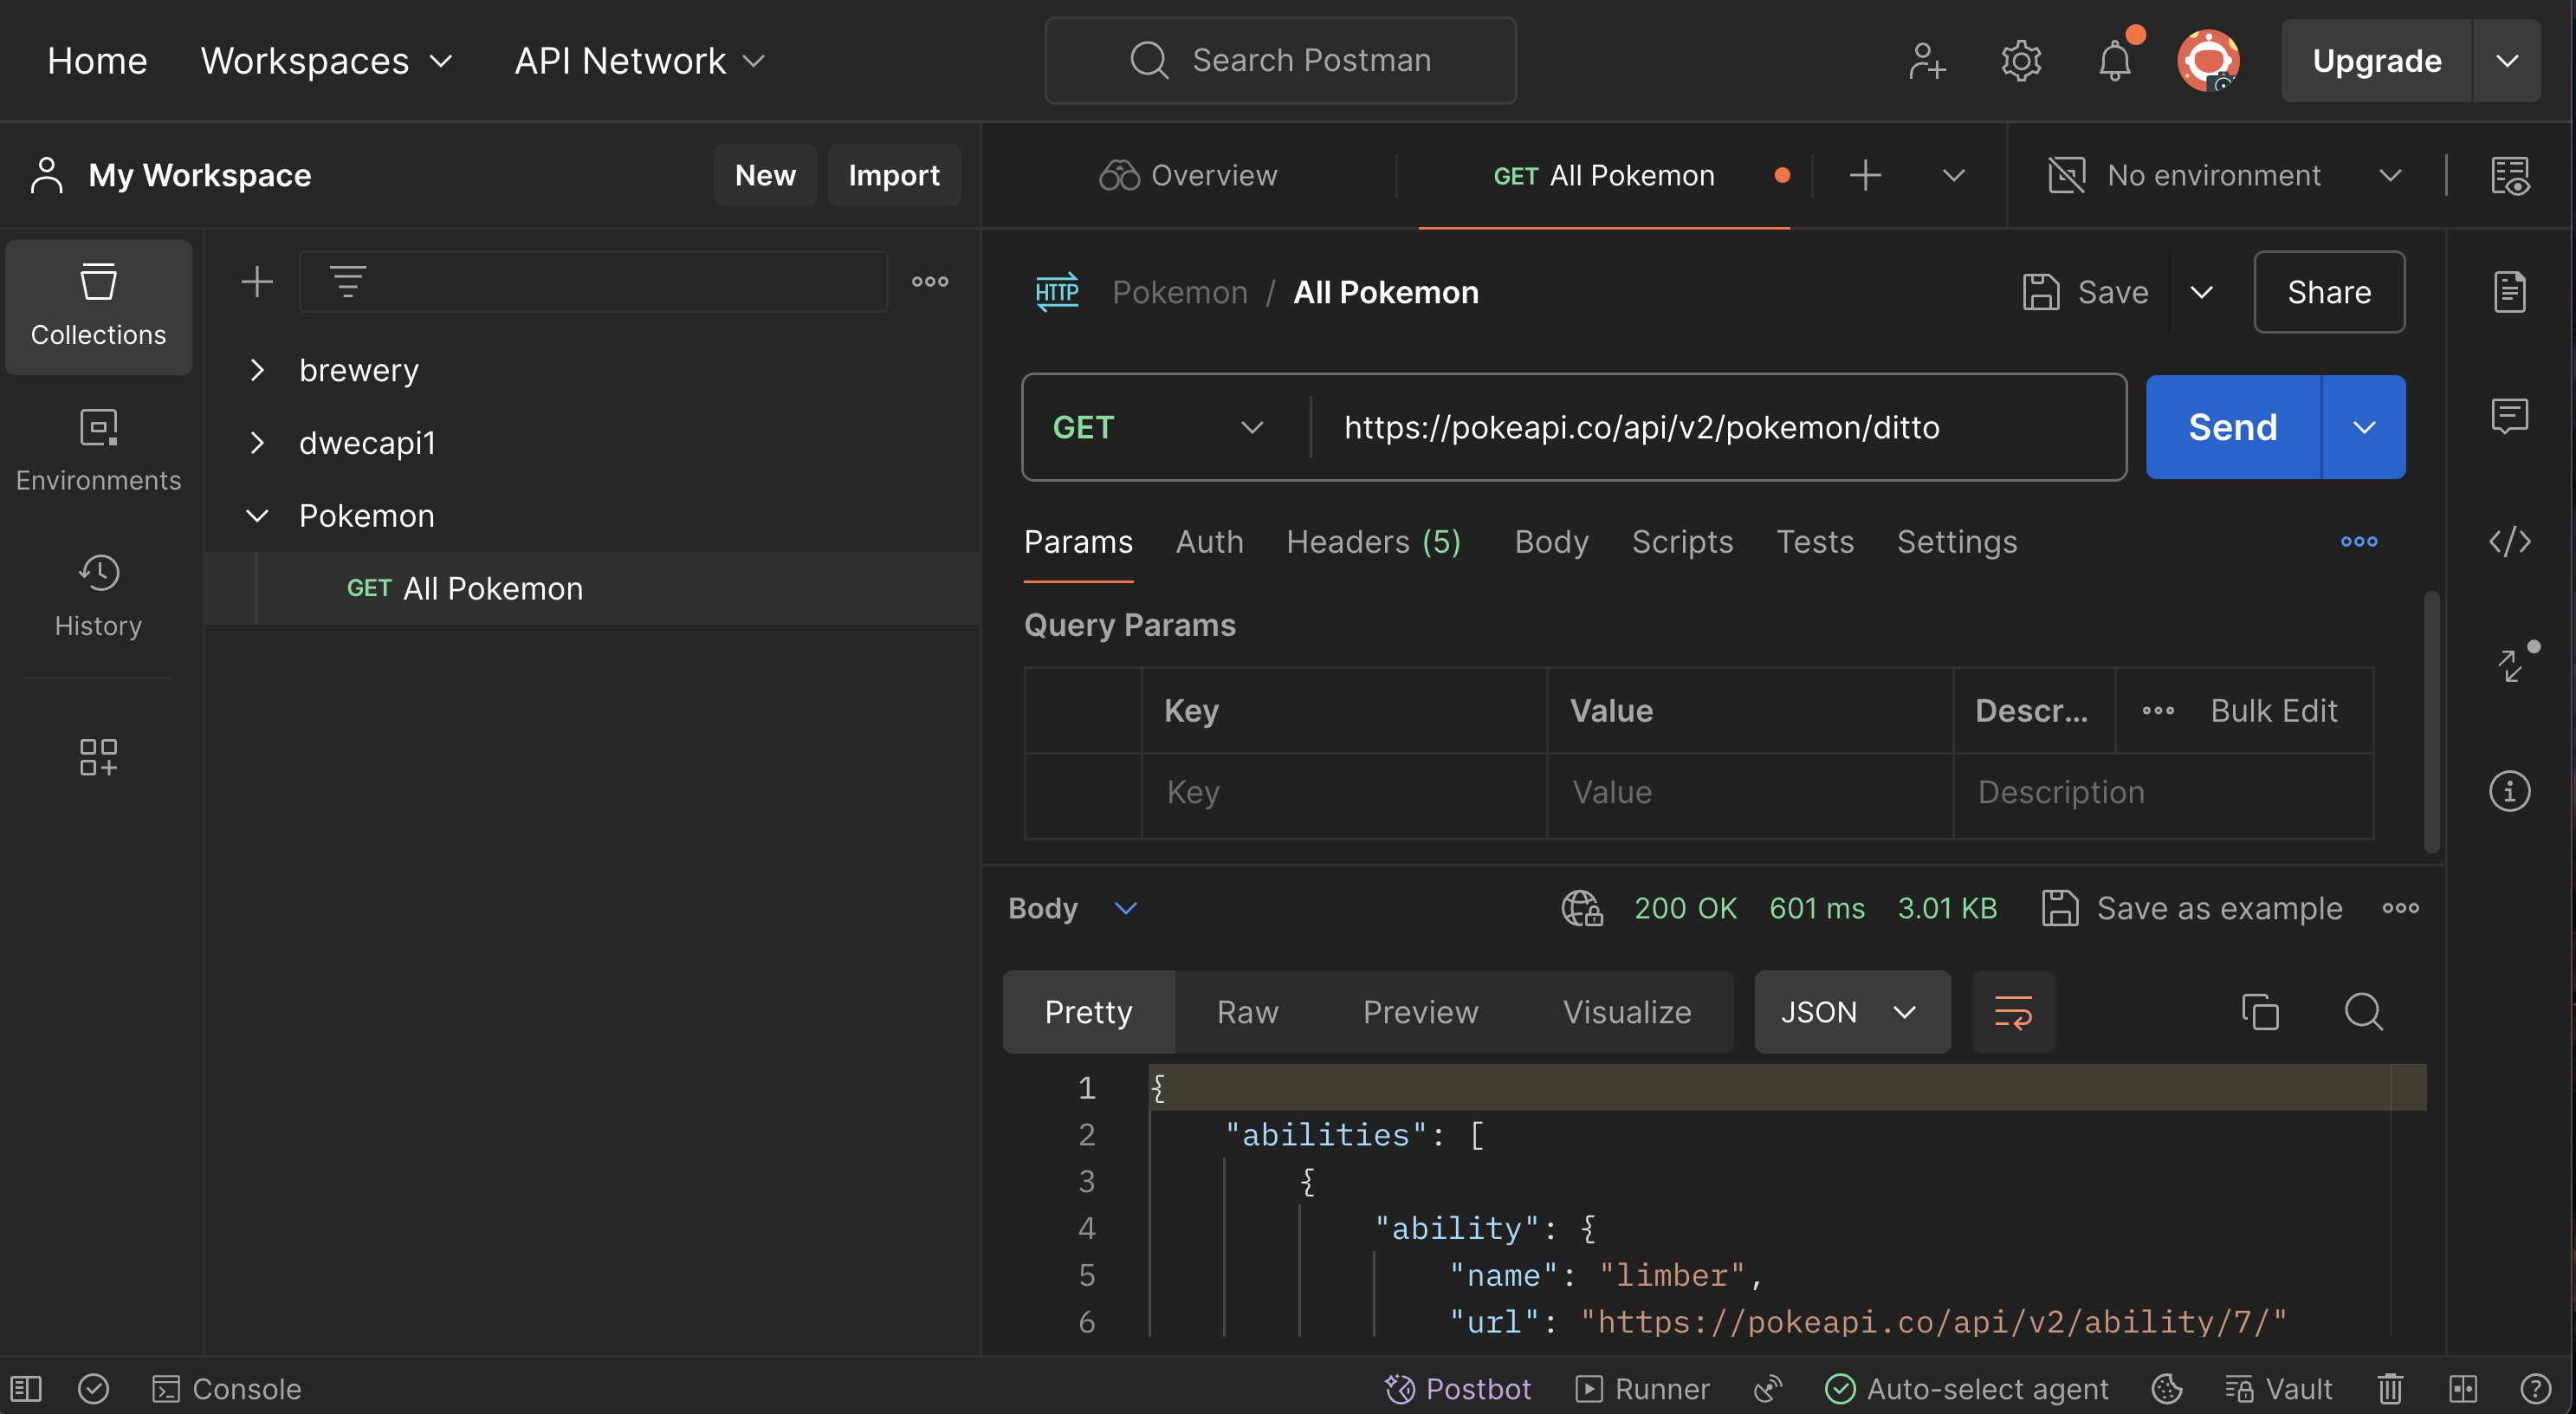Collapse the Pokemon collection
Screen dimensions: 2576x1414
[257, 516]
